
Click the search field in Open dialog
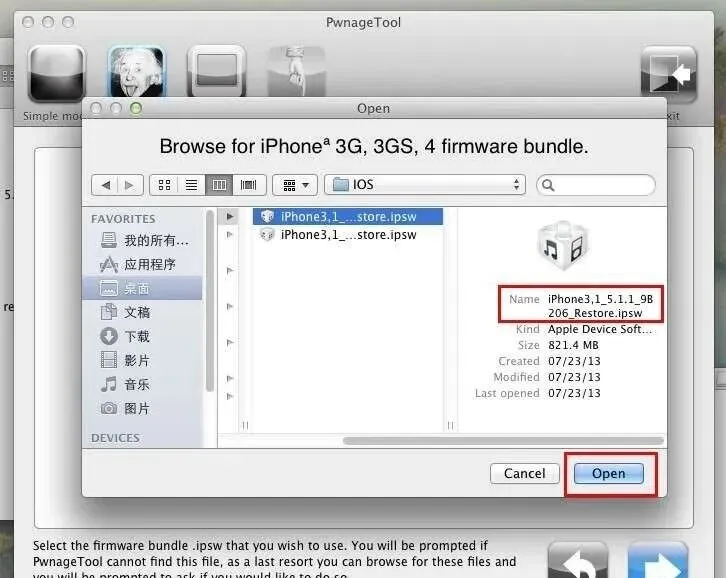[595, 185]
